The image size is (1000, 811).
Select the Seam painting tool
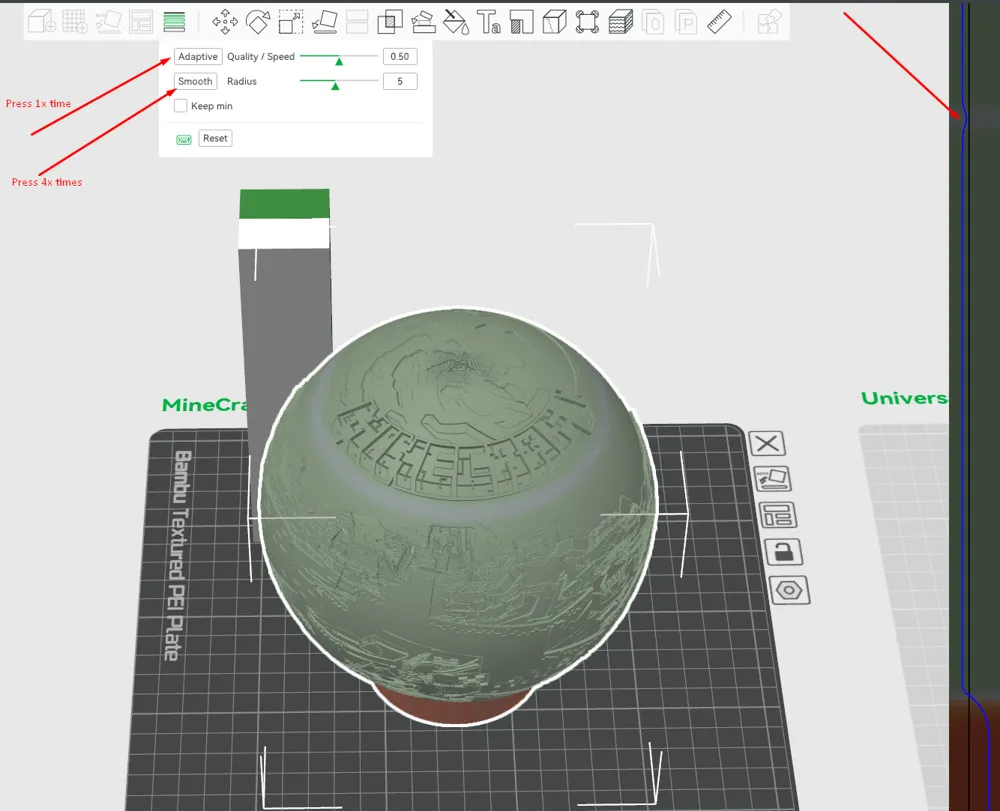click(522, 22)
